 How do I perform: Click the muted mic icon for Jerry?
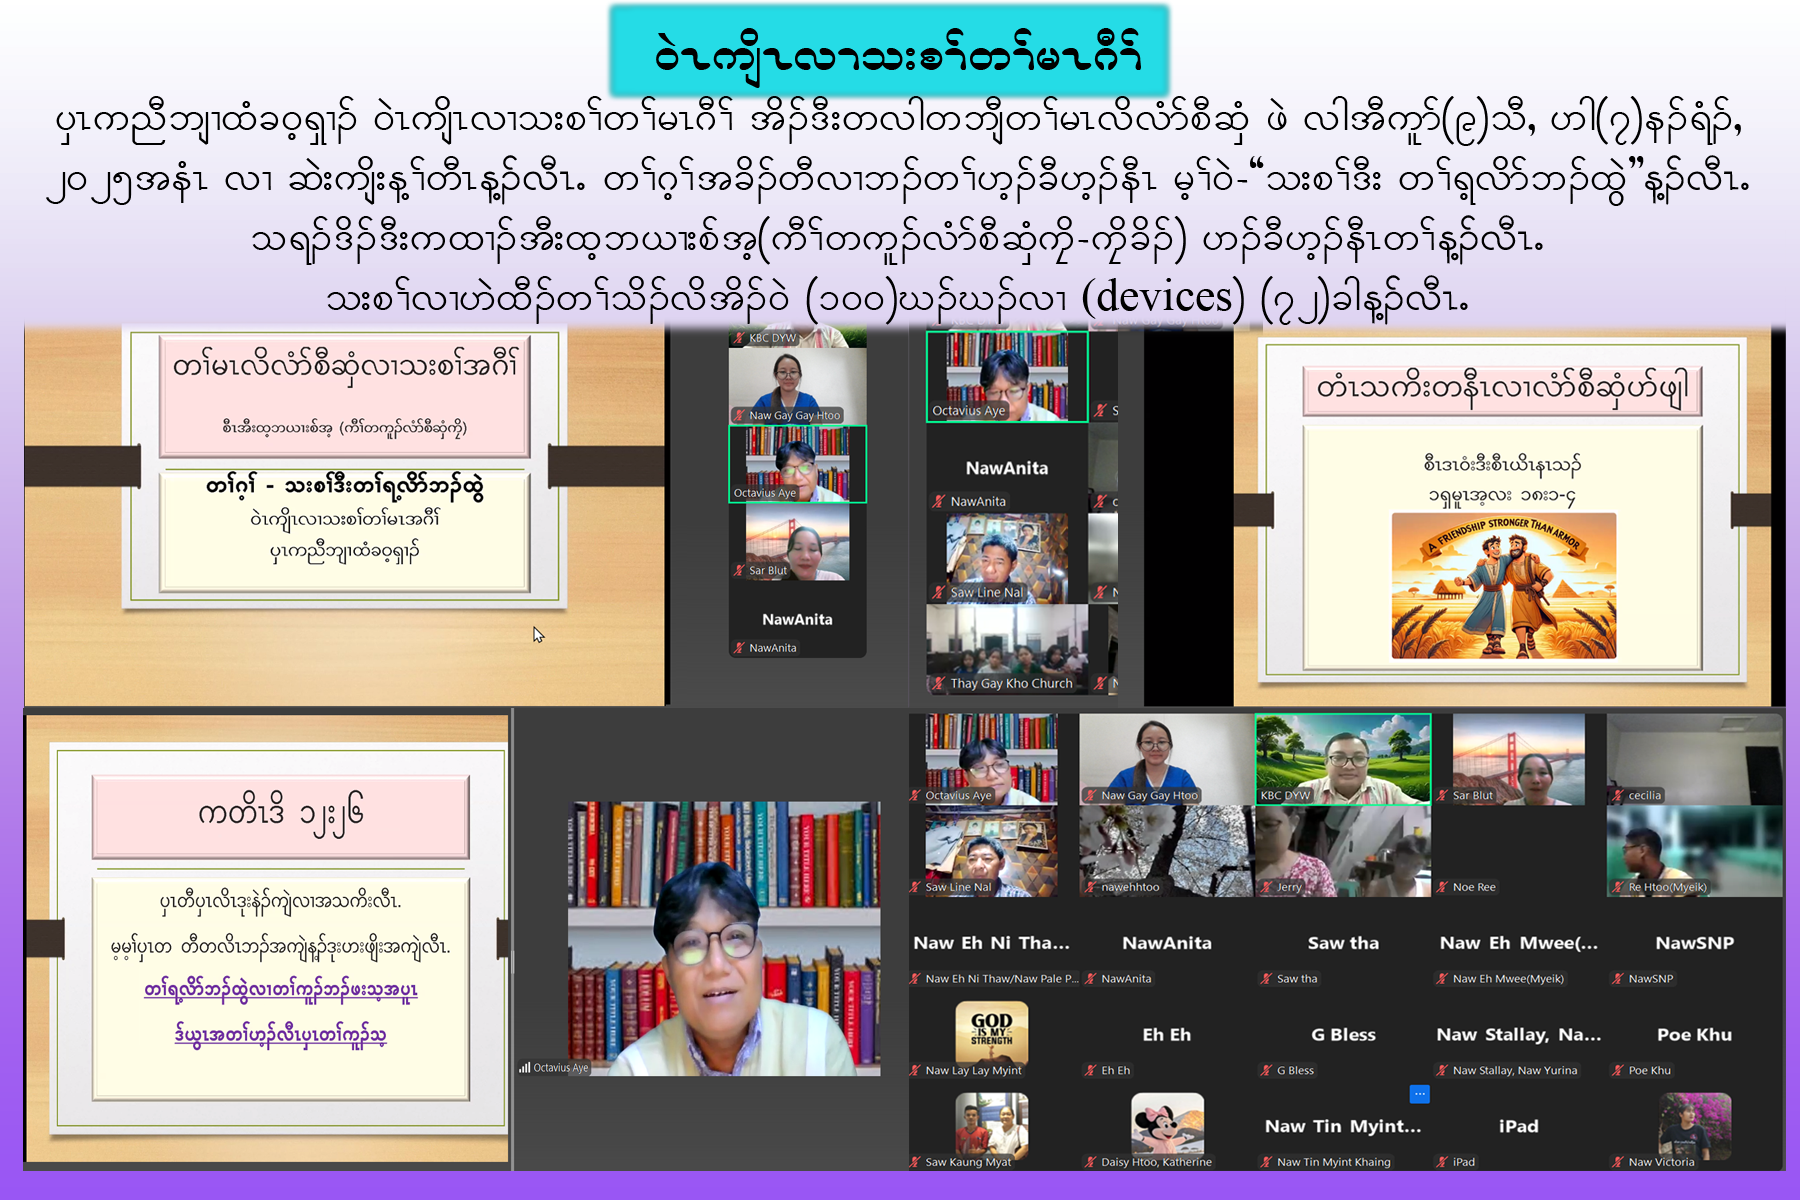point(1267,887)
